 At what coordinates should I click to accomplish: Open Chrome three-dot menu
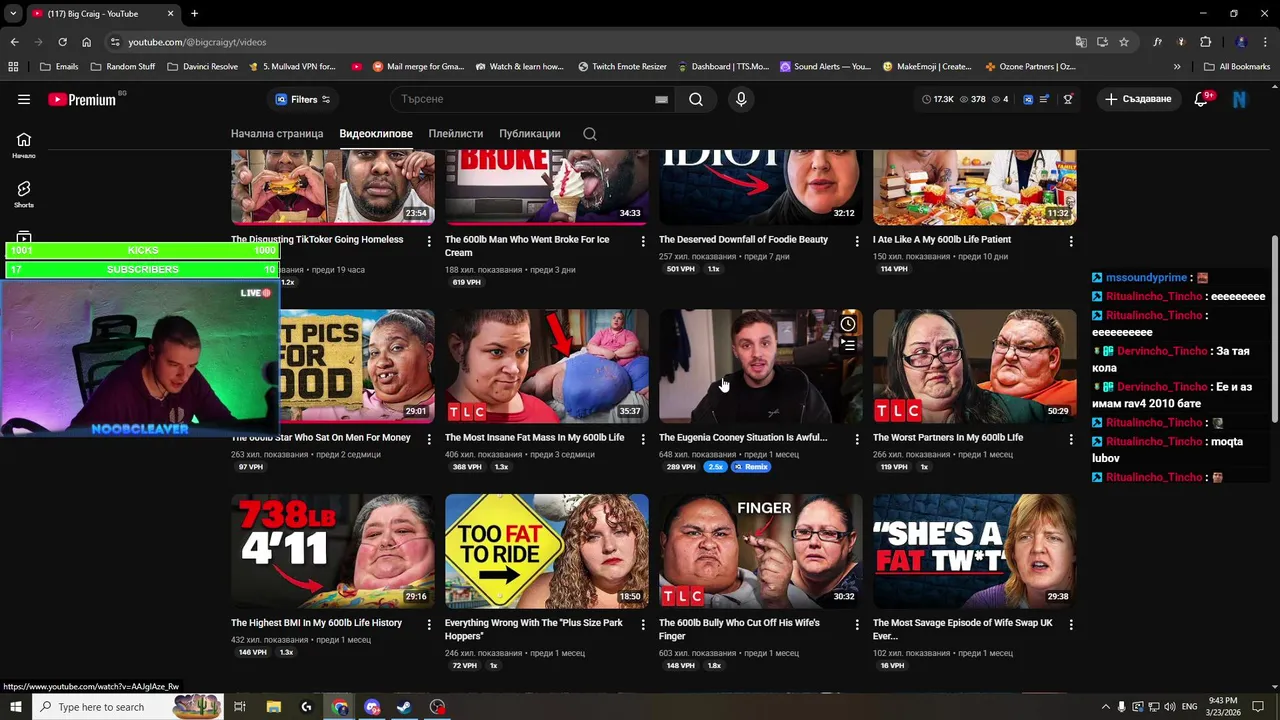coord(1266,42)
